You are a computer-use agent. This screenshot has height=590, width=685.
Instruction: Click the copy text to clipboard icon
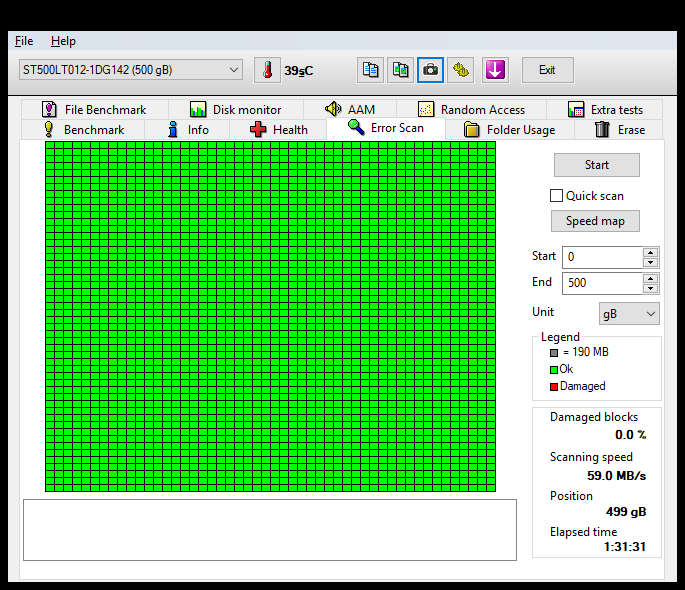371,70
